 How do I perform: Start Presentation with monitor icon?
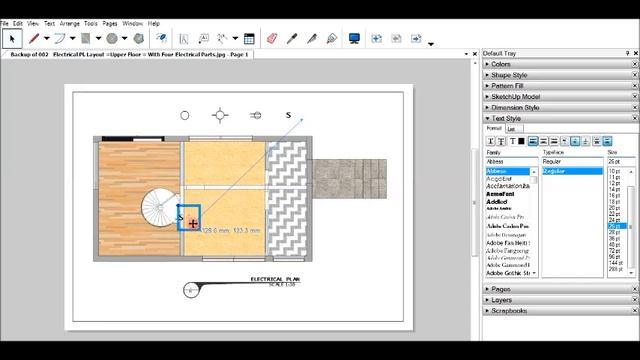pyautogui.click(x=354, y=39)
